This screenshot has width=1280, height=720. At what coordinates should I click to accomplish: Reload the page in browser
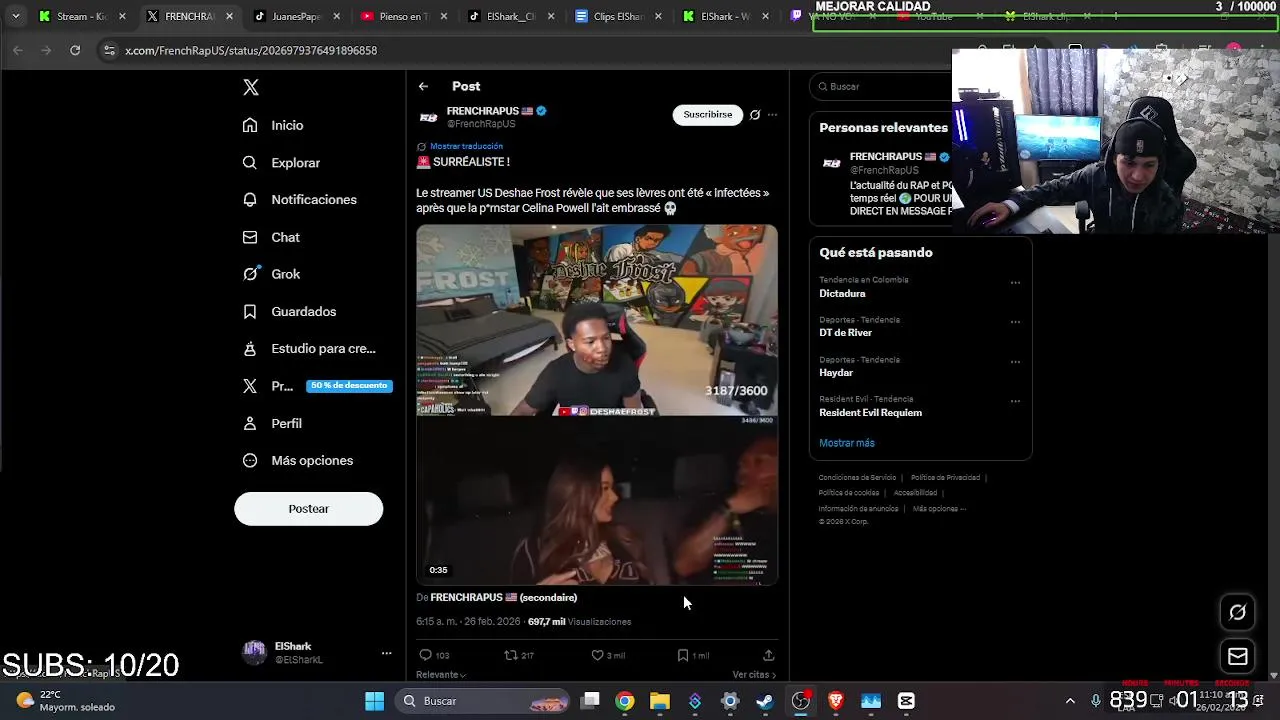[x=75, y=50]
